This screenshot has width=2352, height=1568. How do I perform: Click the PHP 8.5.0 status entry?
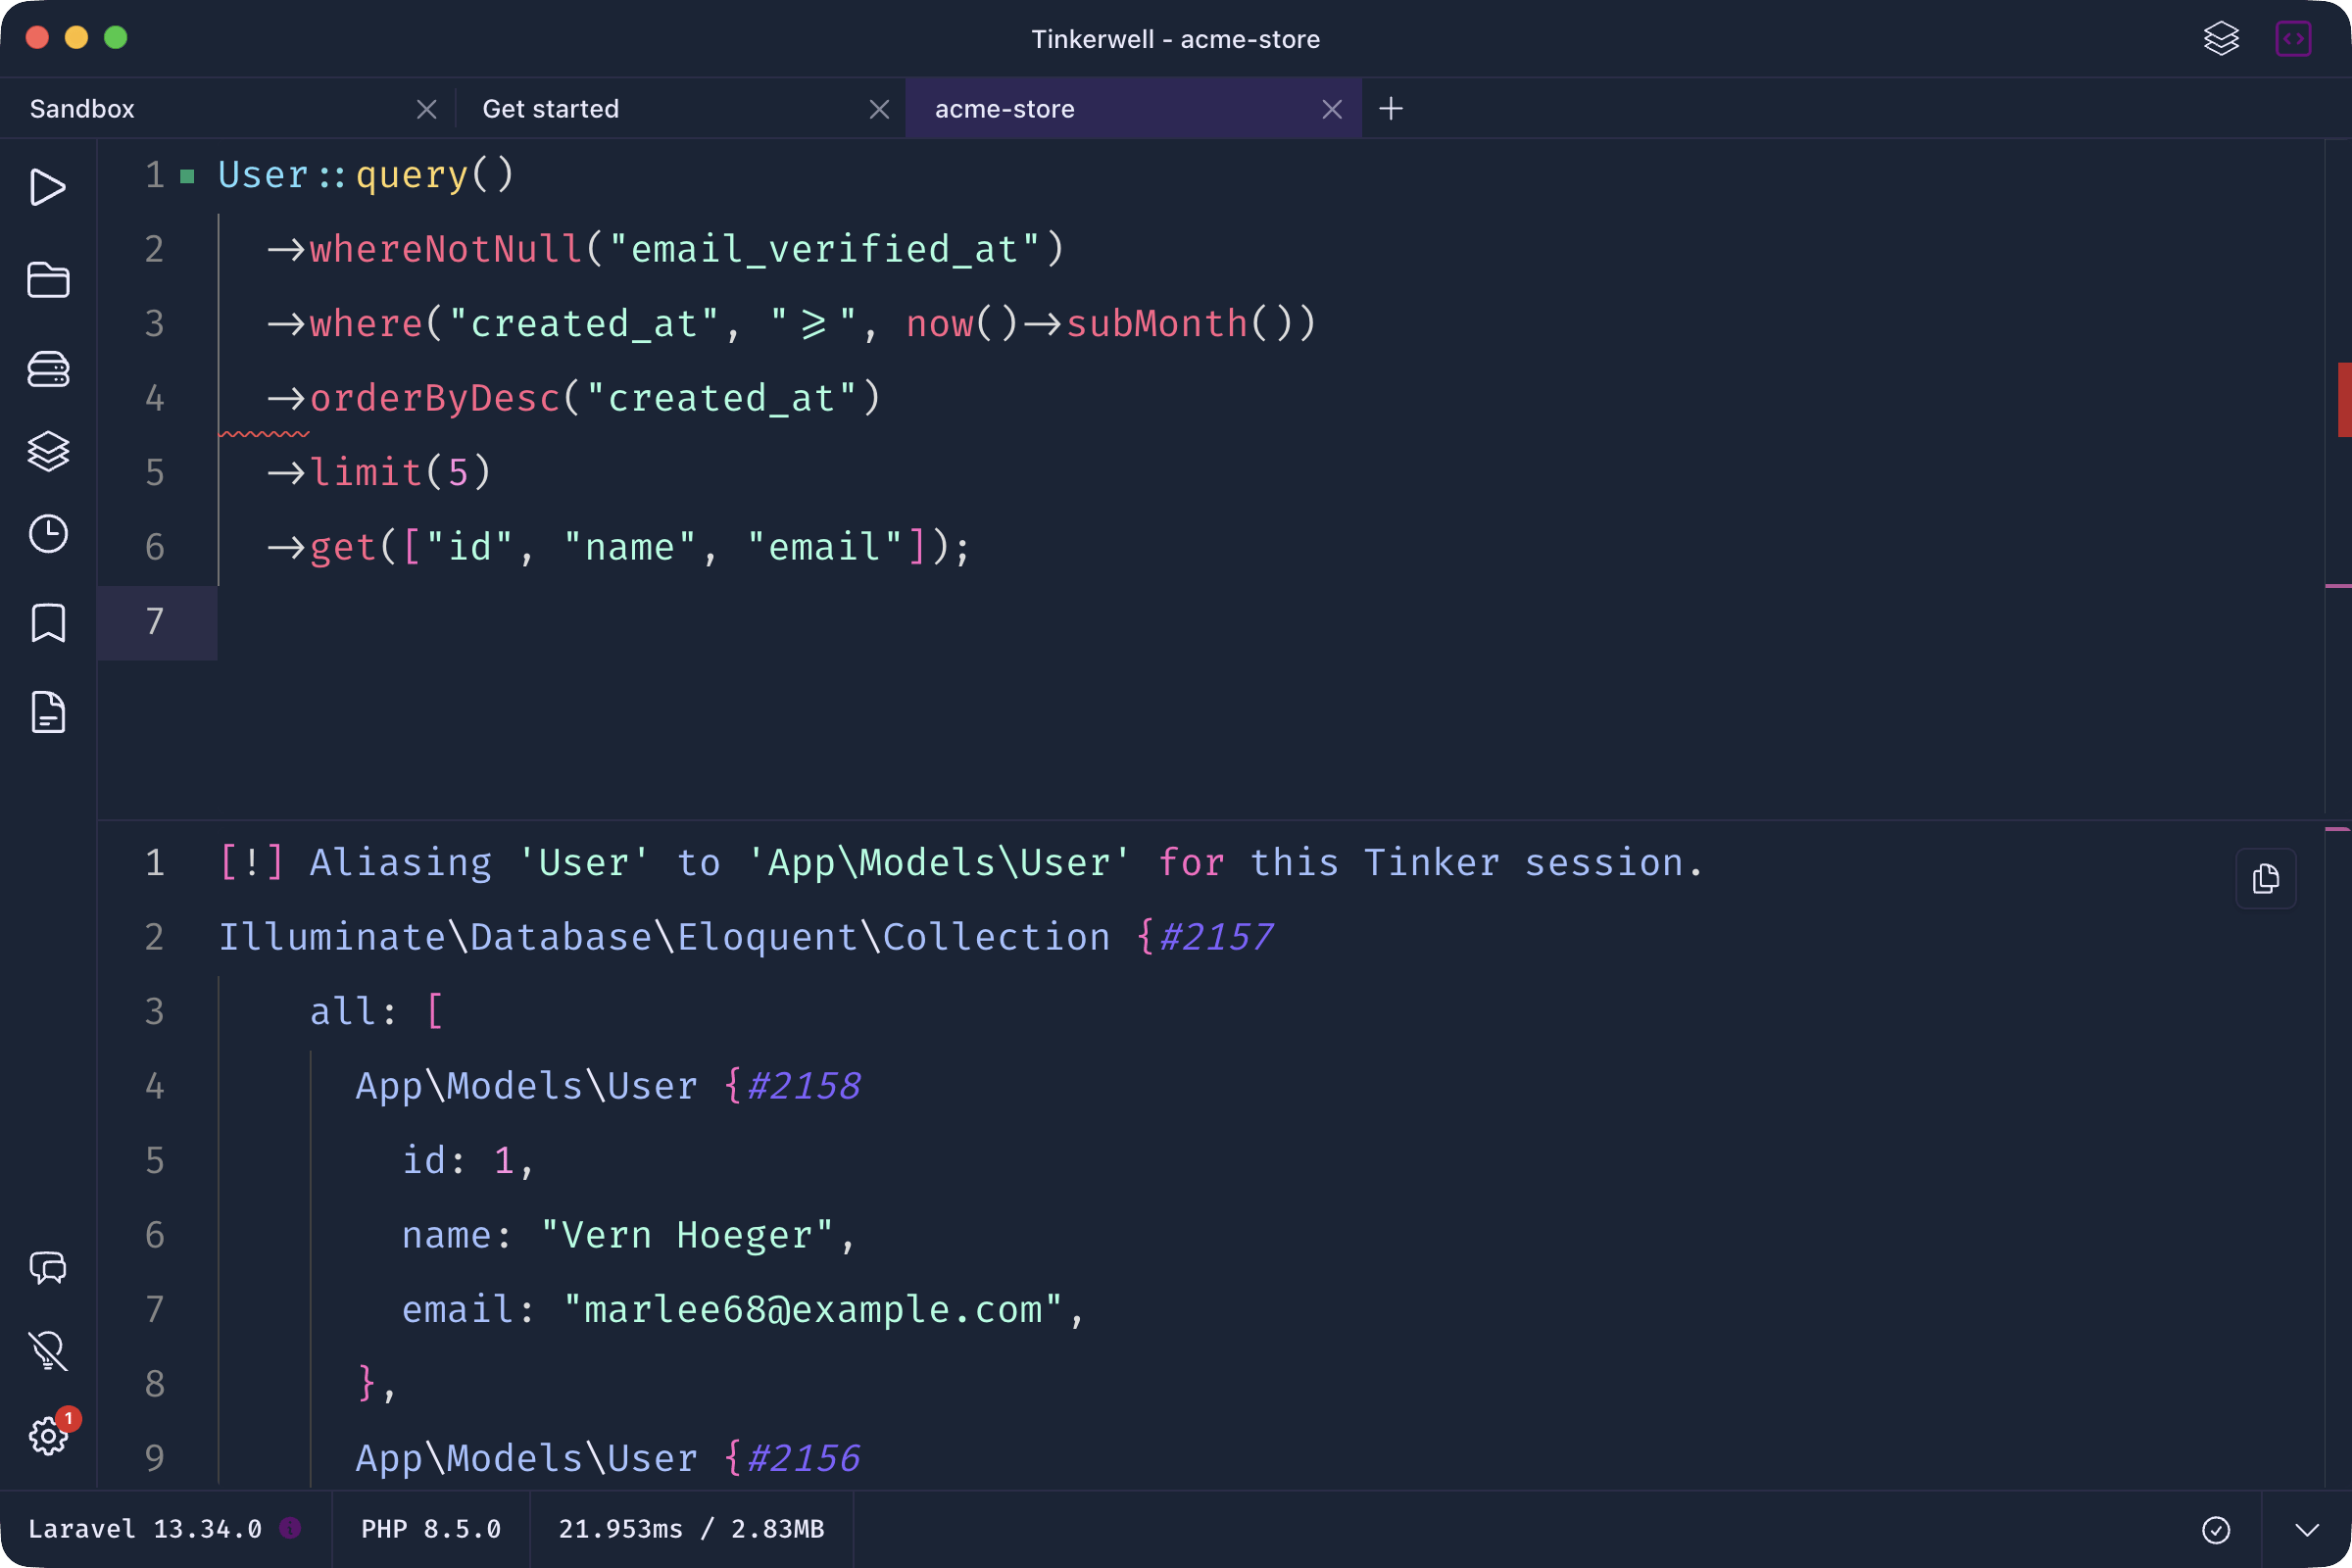tap(431, 1529)
